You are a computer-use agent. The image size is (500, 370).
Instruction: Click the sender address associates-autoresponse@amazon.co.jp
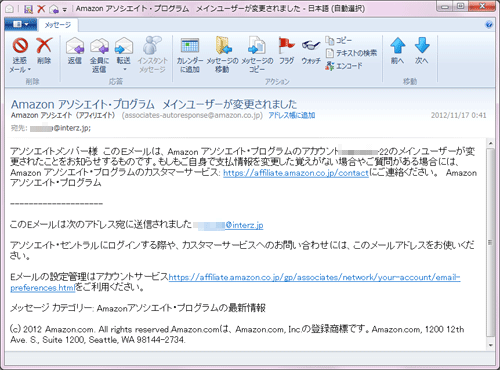[192, 115]
